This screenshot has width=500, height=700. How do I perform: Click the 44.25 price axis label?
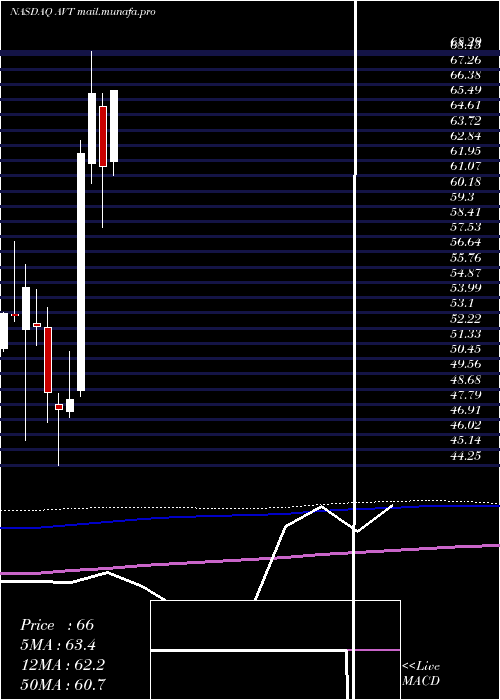pyautogui.click(x=466, y=455)
